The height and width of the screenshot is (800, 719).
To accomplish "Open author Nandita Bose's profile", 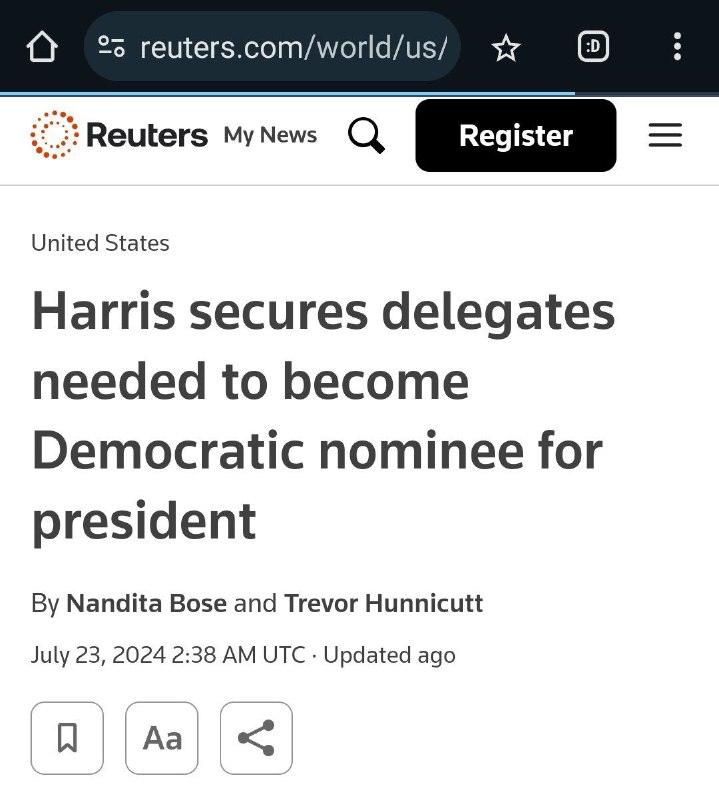I will 146,603.
